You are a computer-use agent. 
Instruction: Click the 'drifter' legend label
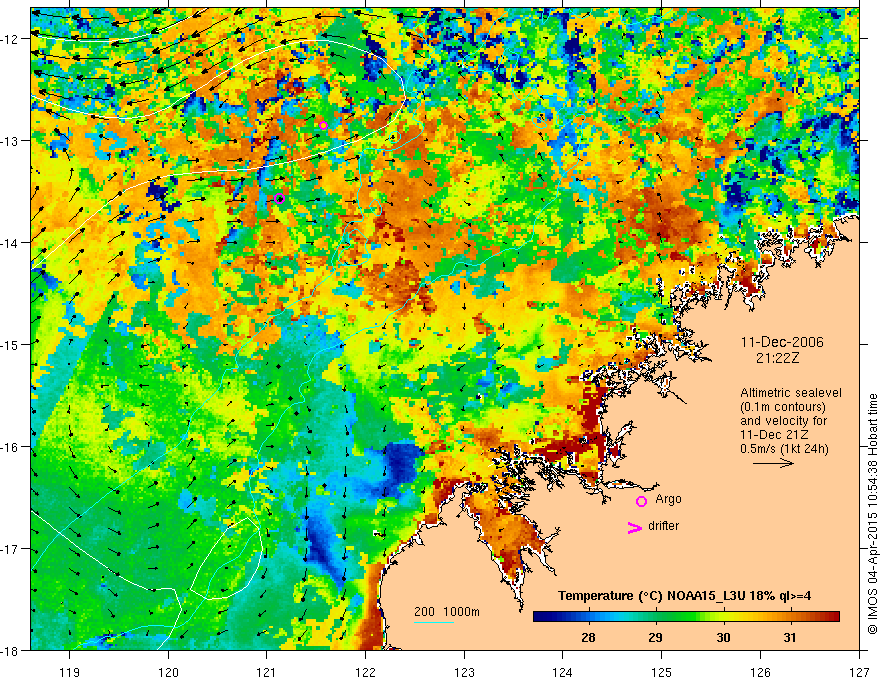click(663, 526)
